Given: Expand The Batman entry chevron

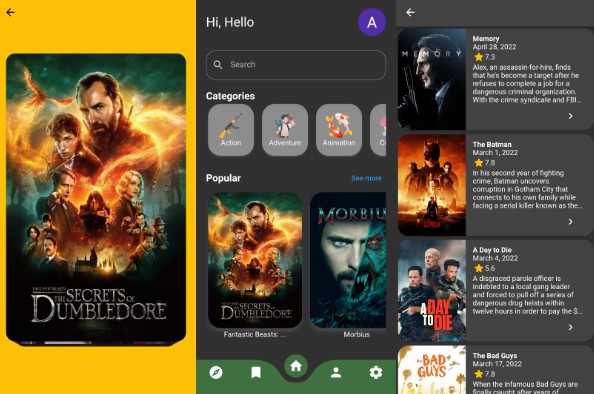Looking at the screenshot, I should click(571, 222).
